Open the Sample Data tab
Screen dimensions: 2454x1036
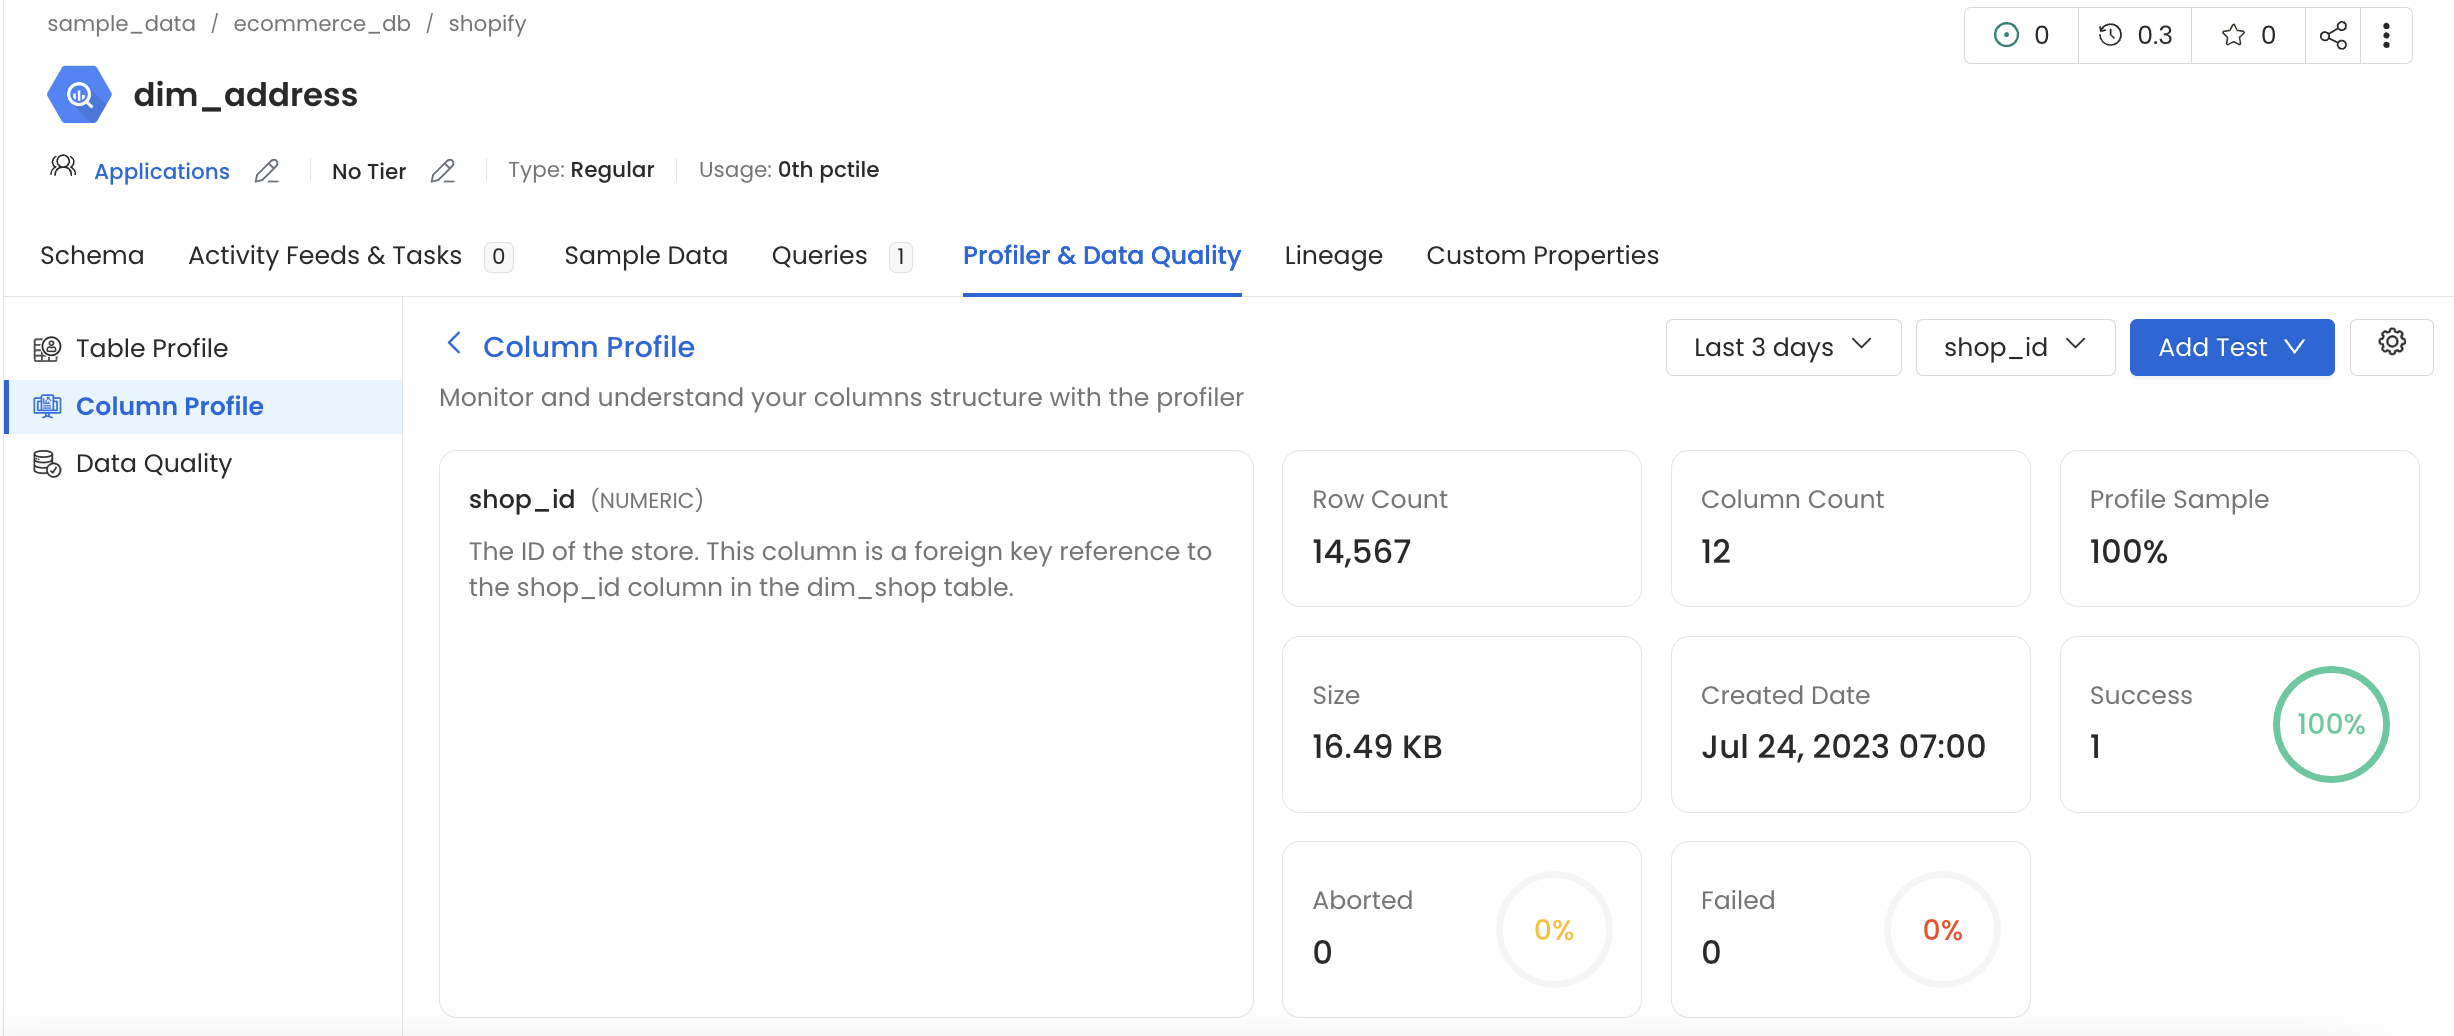pos(645,256)
